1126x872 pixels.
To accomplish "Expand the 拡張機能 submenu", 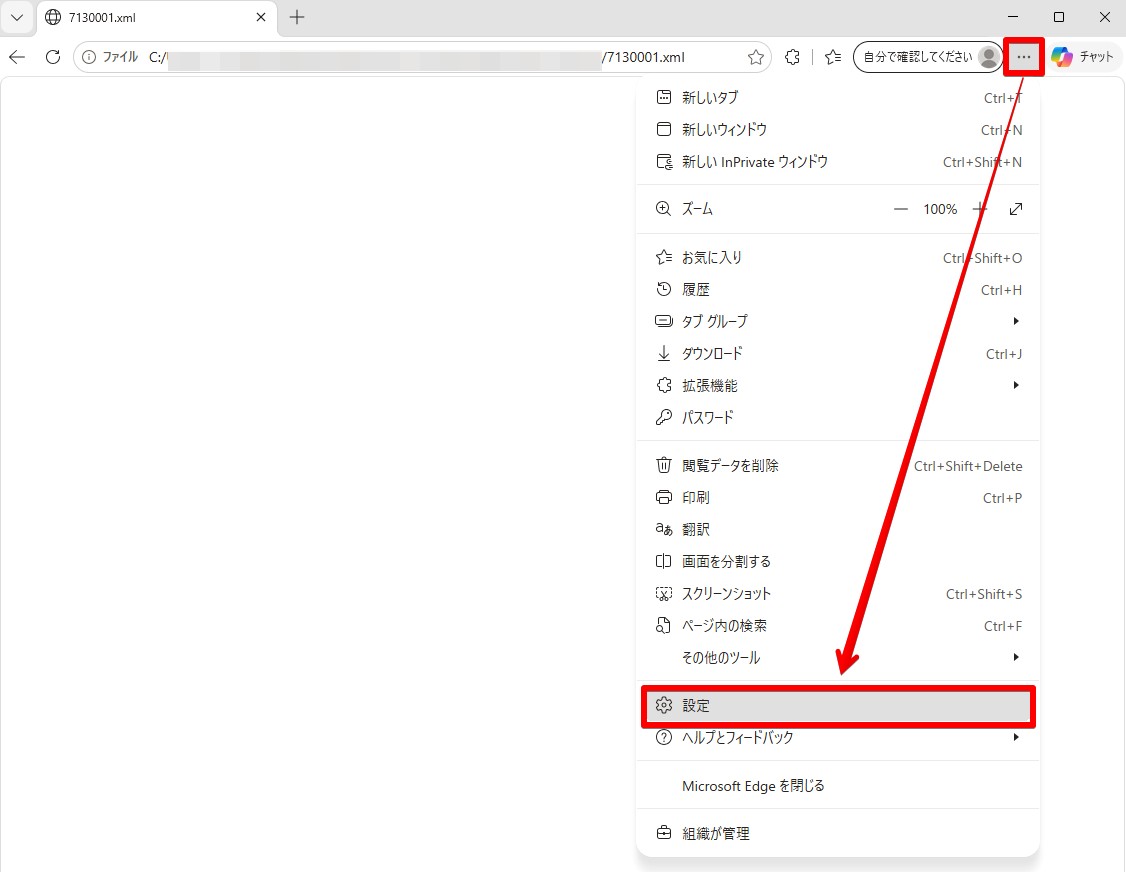I will 838,386.
